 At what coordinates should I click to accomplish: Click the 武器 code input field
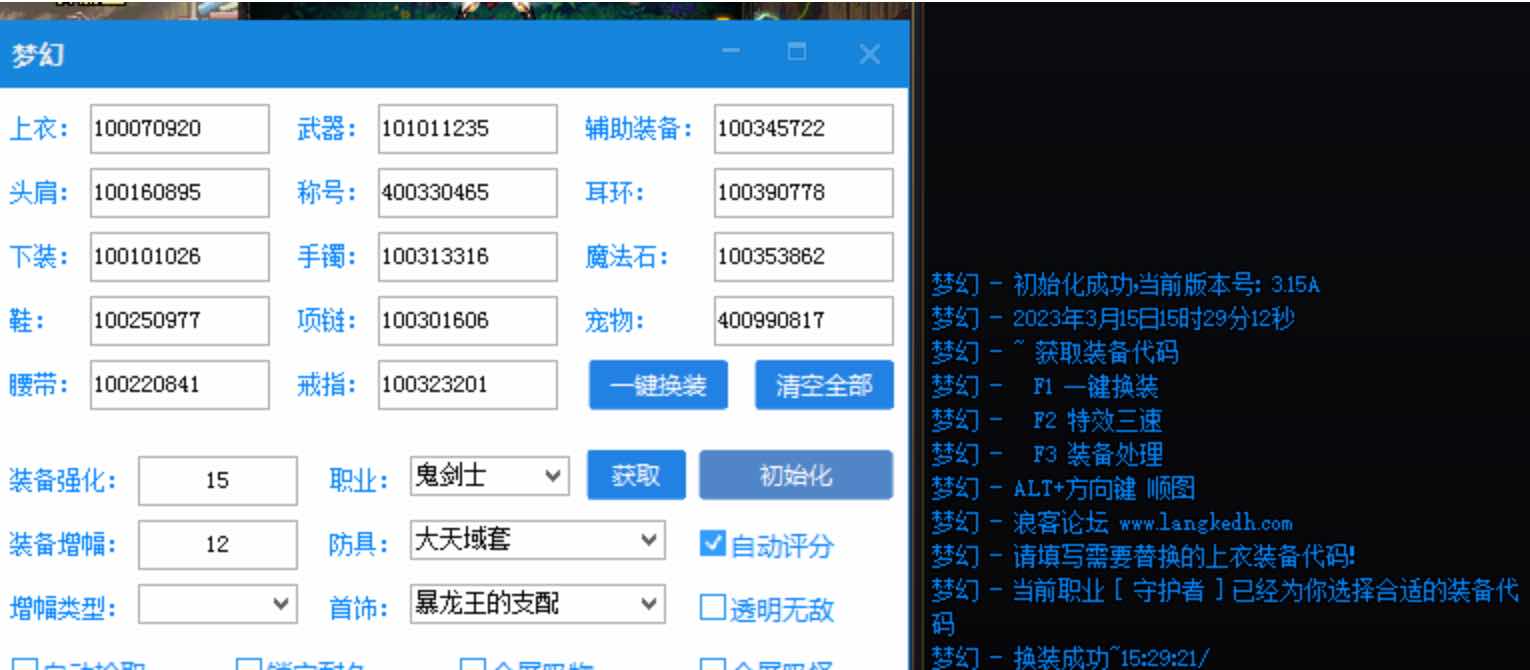467,129
